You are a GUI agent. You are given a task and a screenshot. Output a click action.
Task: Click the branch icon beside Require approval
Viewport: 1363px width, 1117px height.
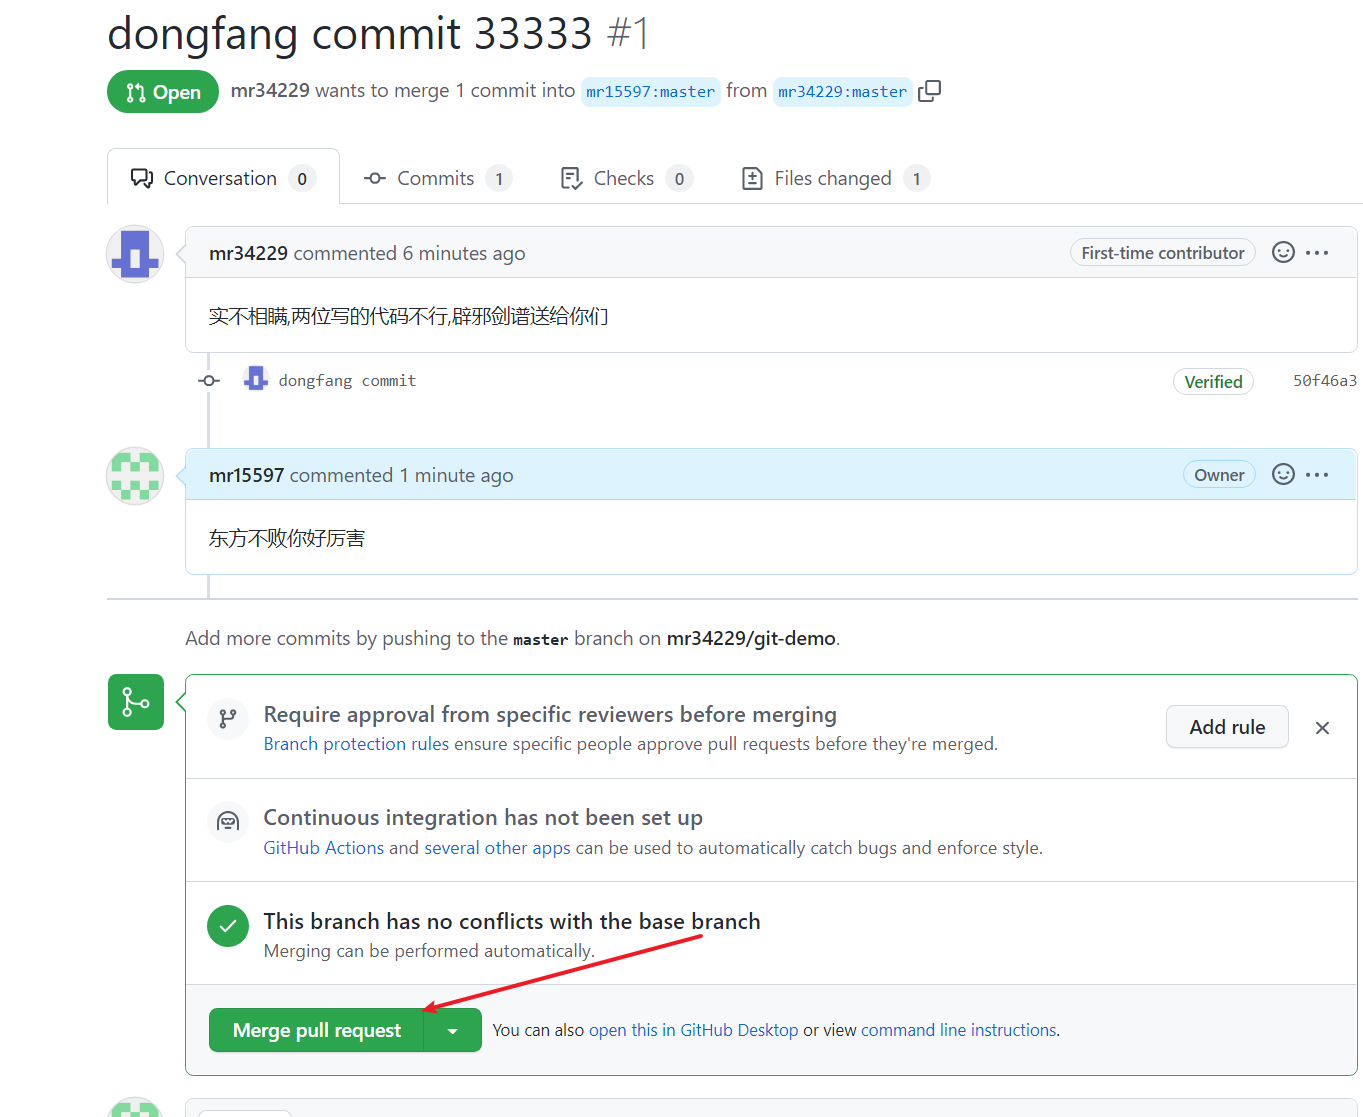[228, 718]
